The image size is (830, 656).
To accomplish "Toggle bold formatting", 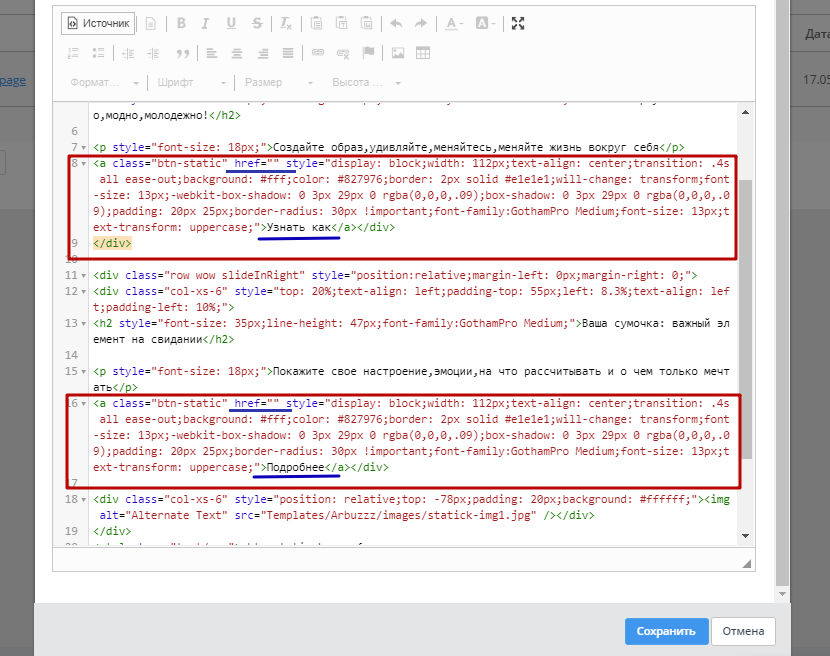I will click(x=181, y=23).
